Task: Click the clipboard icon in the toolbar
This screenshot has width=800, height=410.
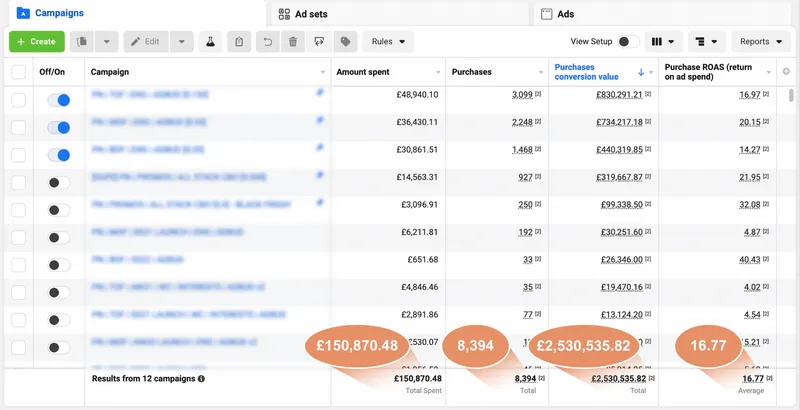Action: pos(238,42)
